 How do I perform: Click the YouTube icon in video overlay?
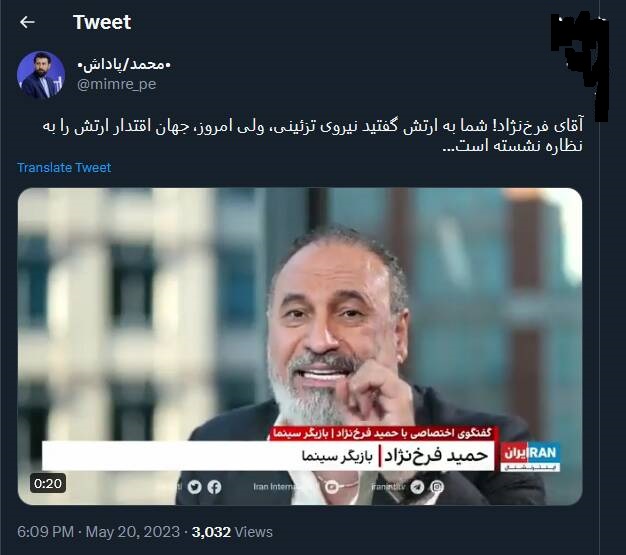pyautogui.click(x=331, y=487)
